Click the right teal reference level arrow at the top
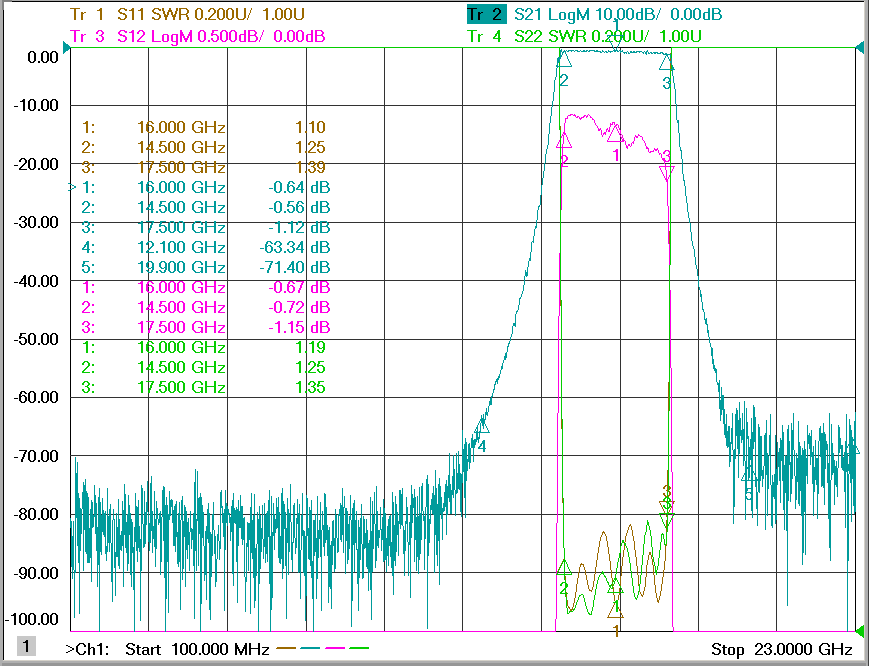The height and width of the screenshot is (666, 869). coord(860,48)
